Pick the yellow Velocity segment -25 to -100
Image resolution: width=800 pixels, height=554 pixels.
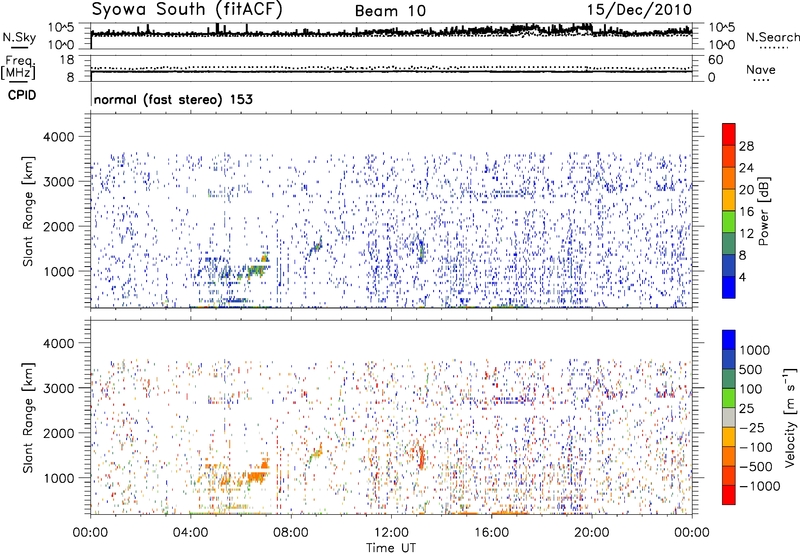729,437
